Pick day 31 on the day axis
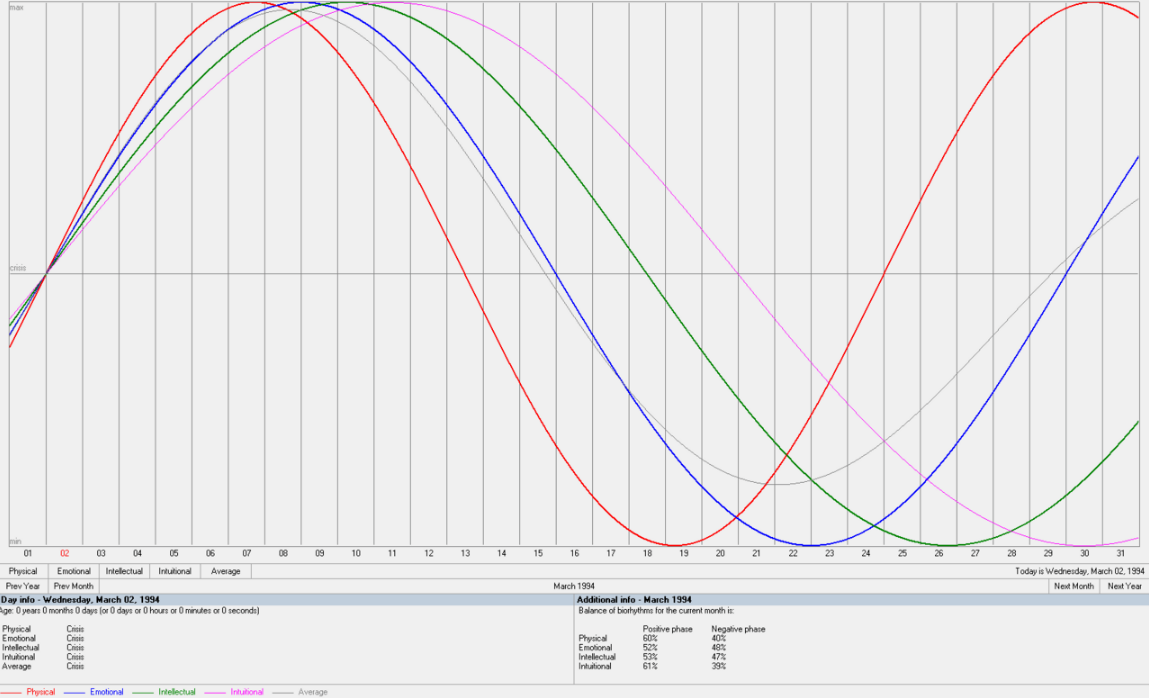 click(1121, 553)
